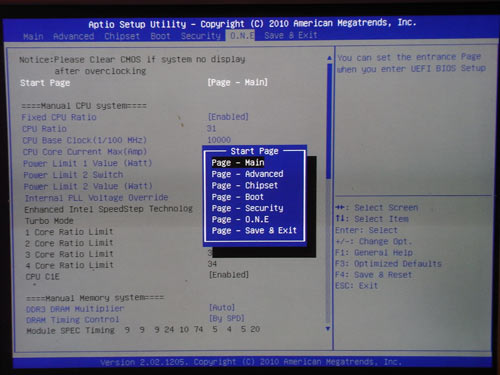This screenshot has height=375, width=500.
Task: Select DRAM Timing Control setting
Action: tap(73, 320)
